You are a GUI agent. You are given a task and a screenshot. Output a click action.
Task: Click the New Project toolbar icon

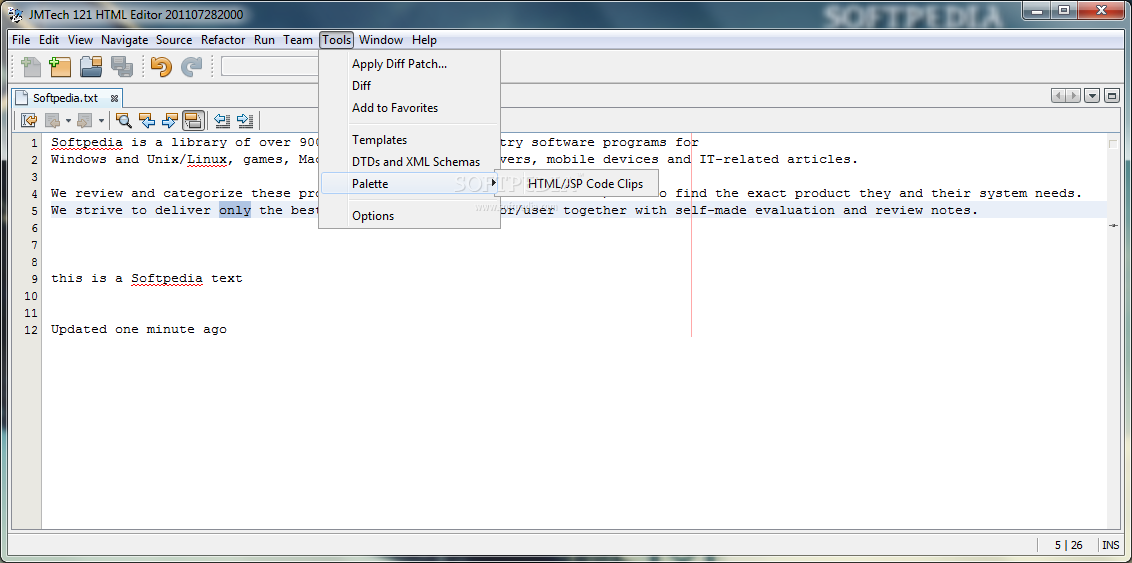[x=60, y=67]
